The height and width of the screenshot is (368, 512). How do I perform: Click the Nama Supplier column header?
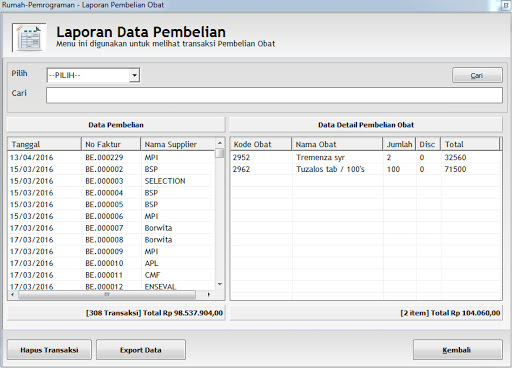178,144
